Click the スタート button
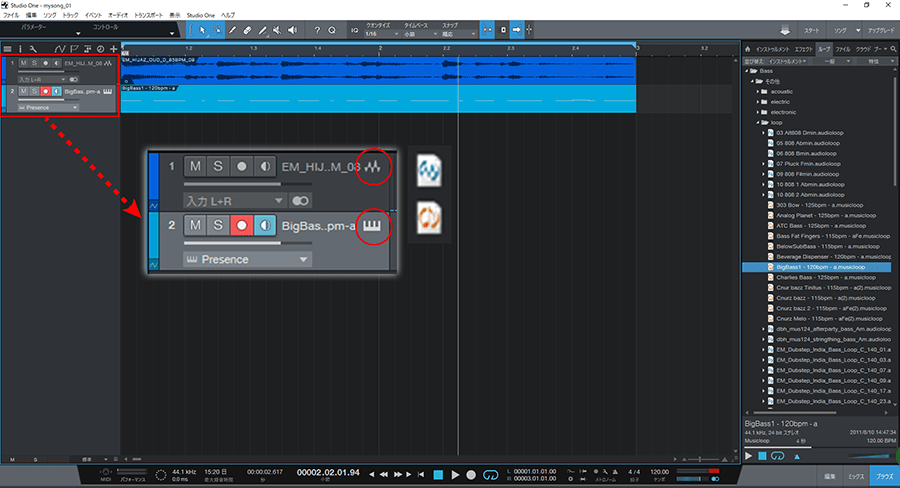The image size is (900, 488). tap(812, 30)
